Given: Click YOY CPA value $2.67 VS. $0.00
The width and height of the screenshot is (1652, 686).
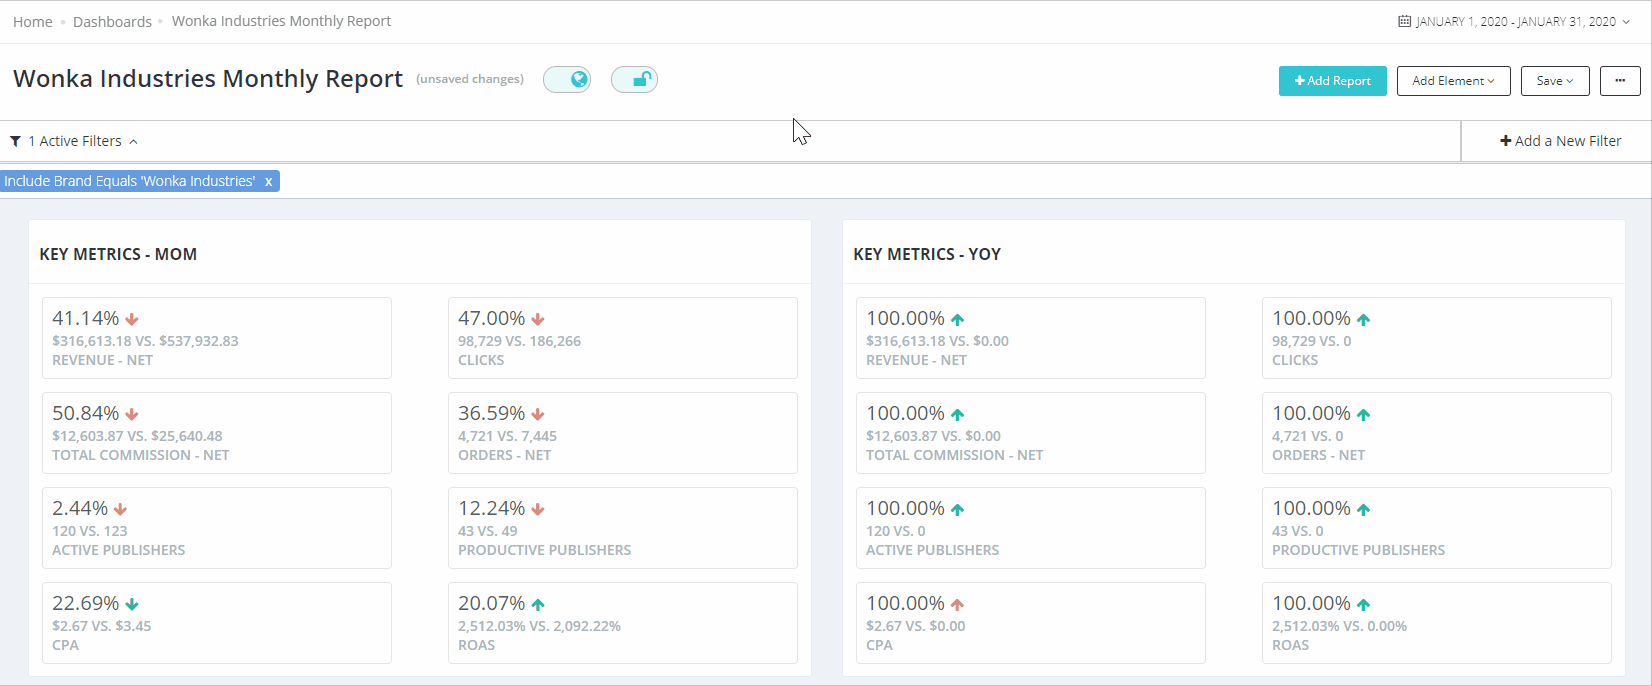Looking at the screenshot, I should tap(916, 626).
